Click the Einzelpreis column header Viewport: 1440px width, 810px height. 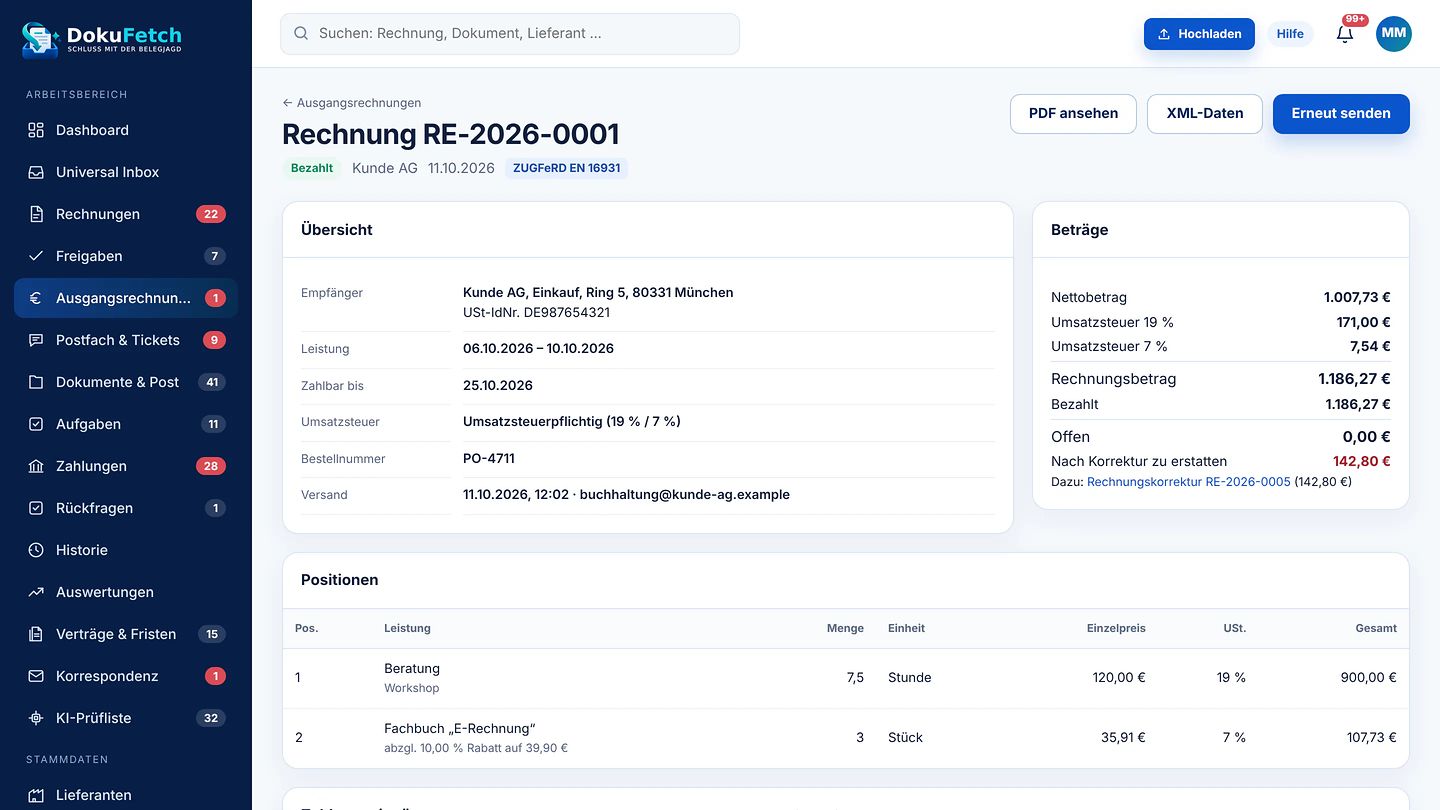pos(1116,628)
